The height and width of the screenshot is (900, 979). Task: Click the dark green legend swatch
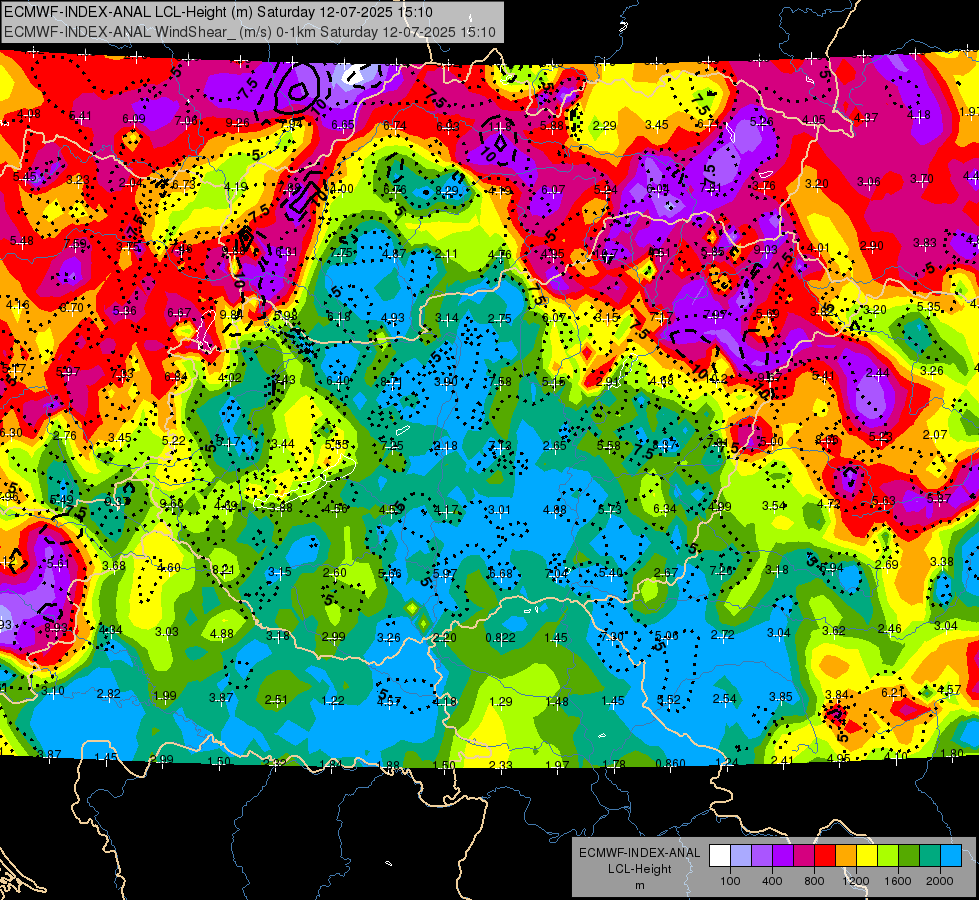tap(908, 856)
